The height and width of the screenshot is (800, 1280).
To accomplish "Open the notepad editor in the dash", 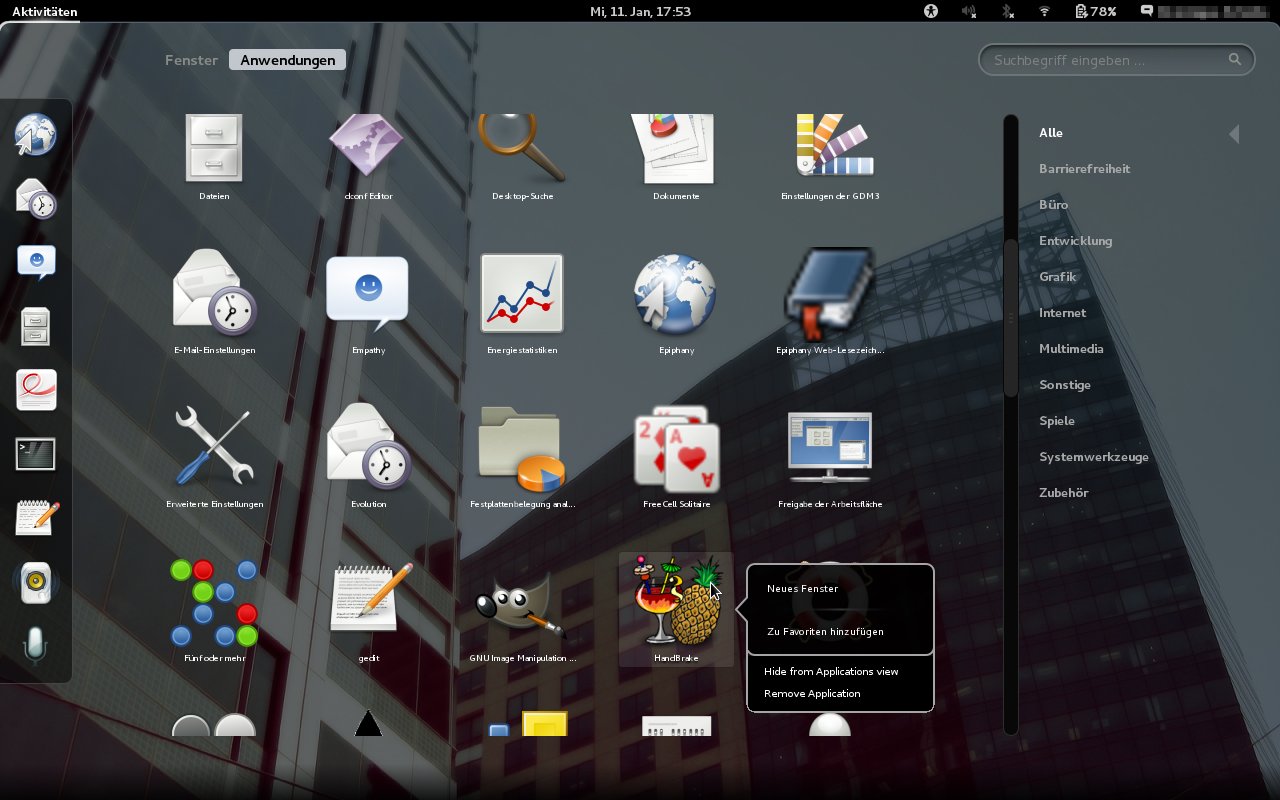I will (x=36, y=518).
